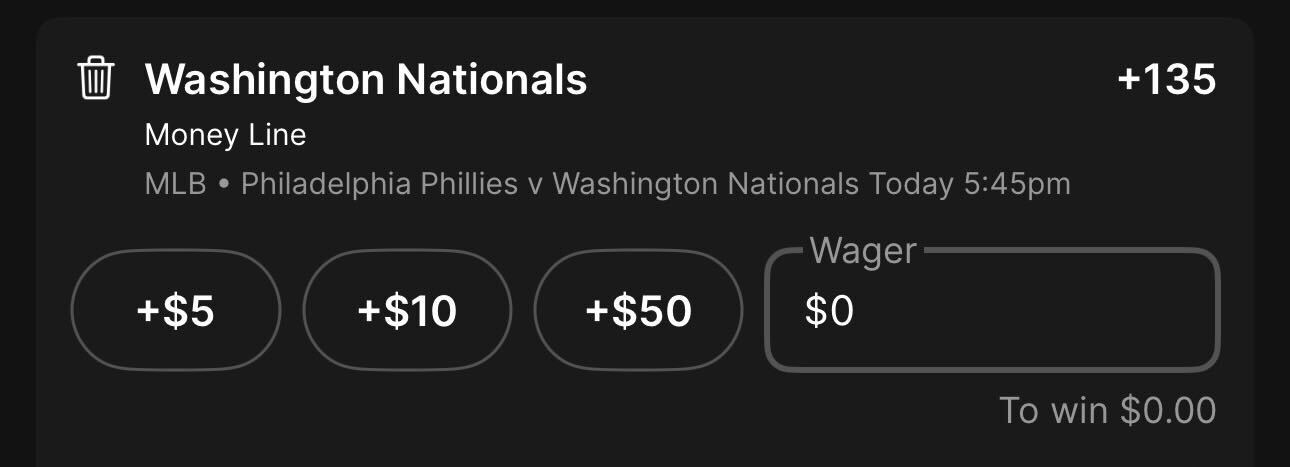Click the To win $0.00 payout text
The width and height of the screenshot is (1290, 467).
(1108, 410)
